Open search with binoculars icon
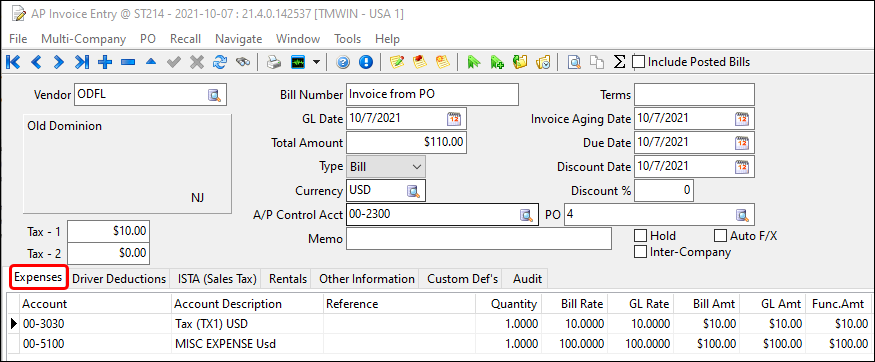This screenshot has width=875, height=362. pyautogui.click(x=243, y=62)
